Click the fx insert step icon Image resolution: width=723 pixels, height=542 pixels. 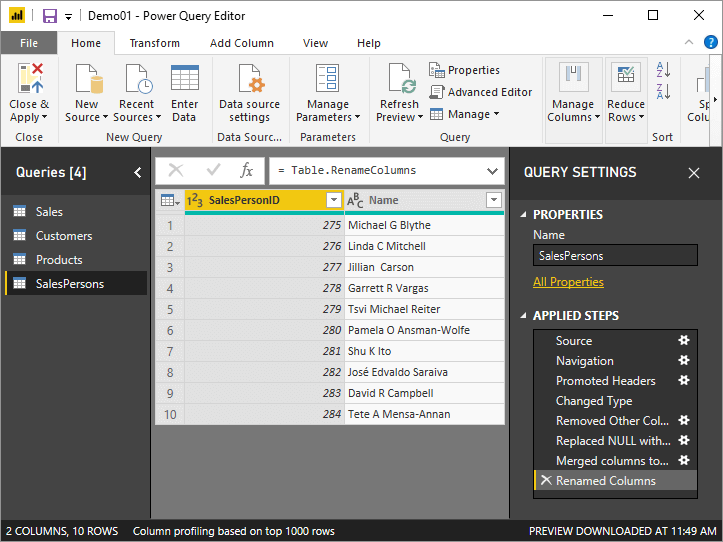[247, 170]
